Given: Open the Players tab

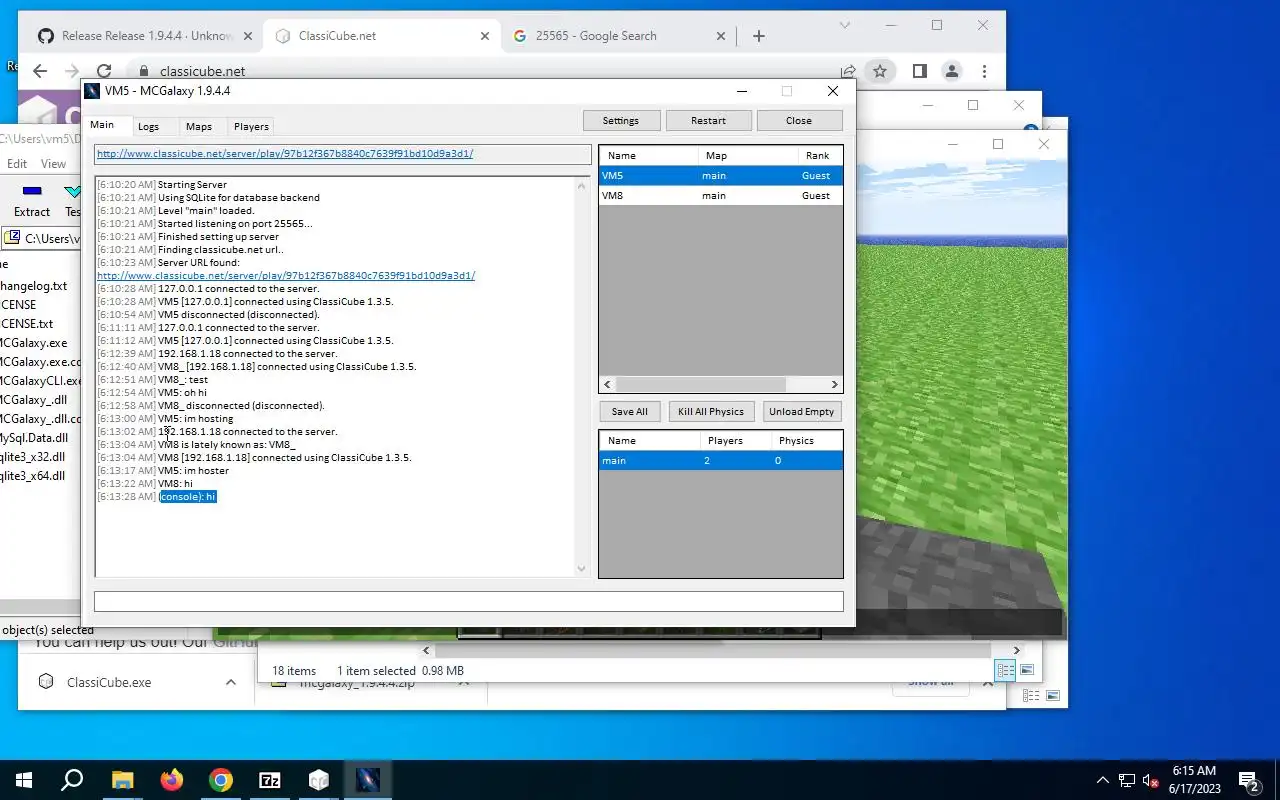Looking at the screenshot, I should pos(251,126).
